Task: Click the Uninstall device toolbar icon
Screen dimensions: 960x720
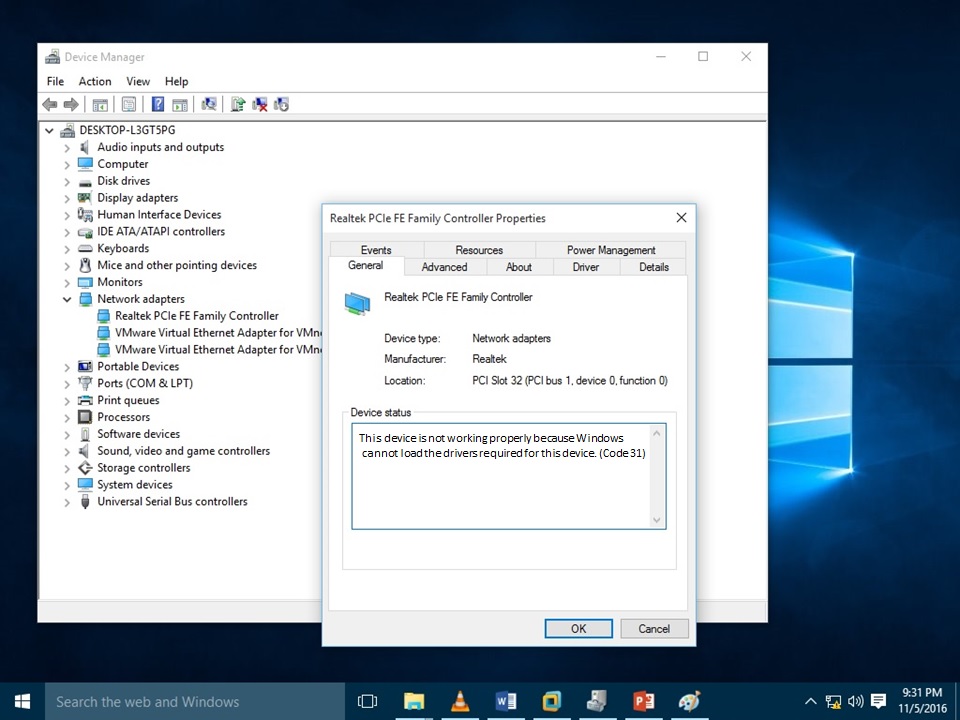Action: coord(259,104)
